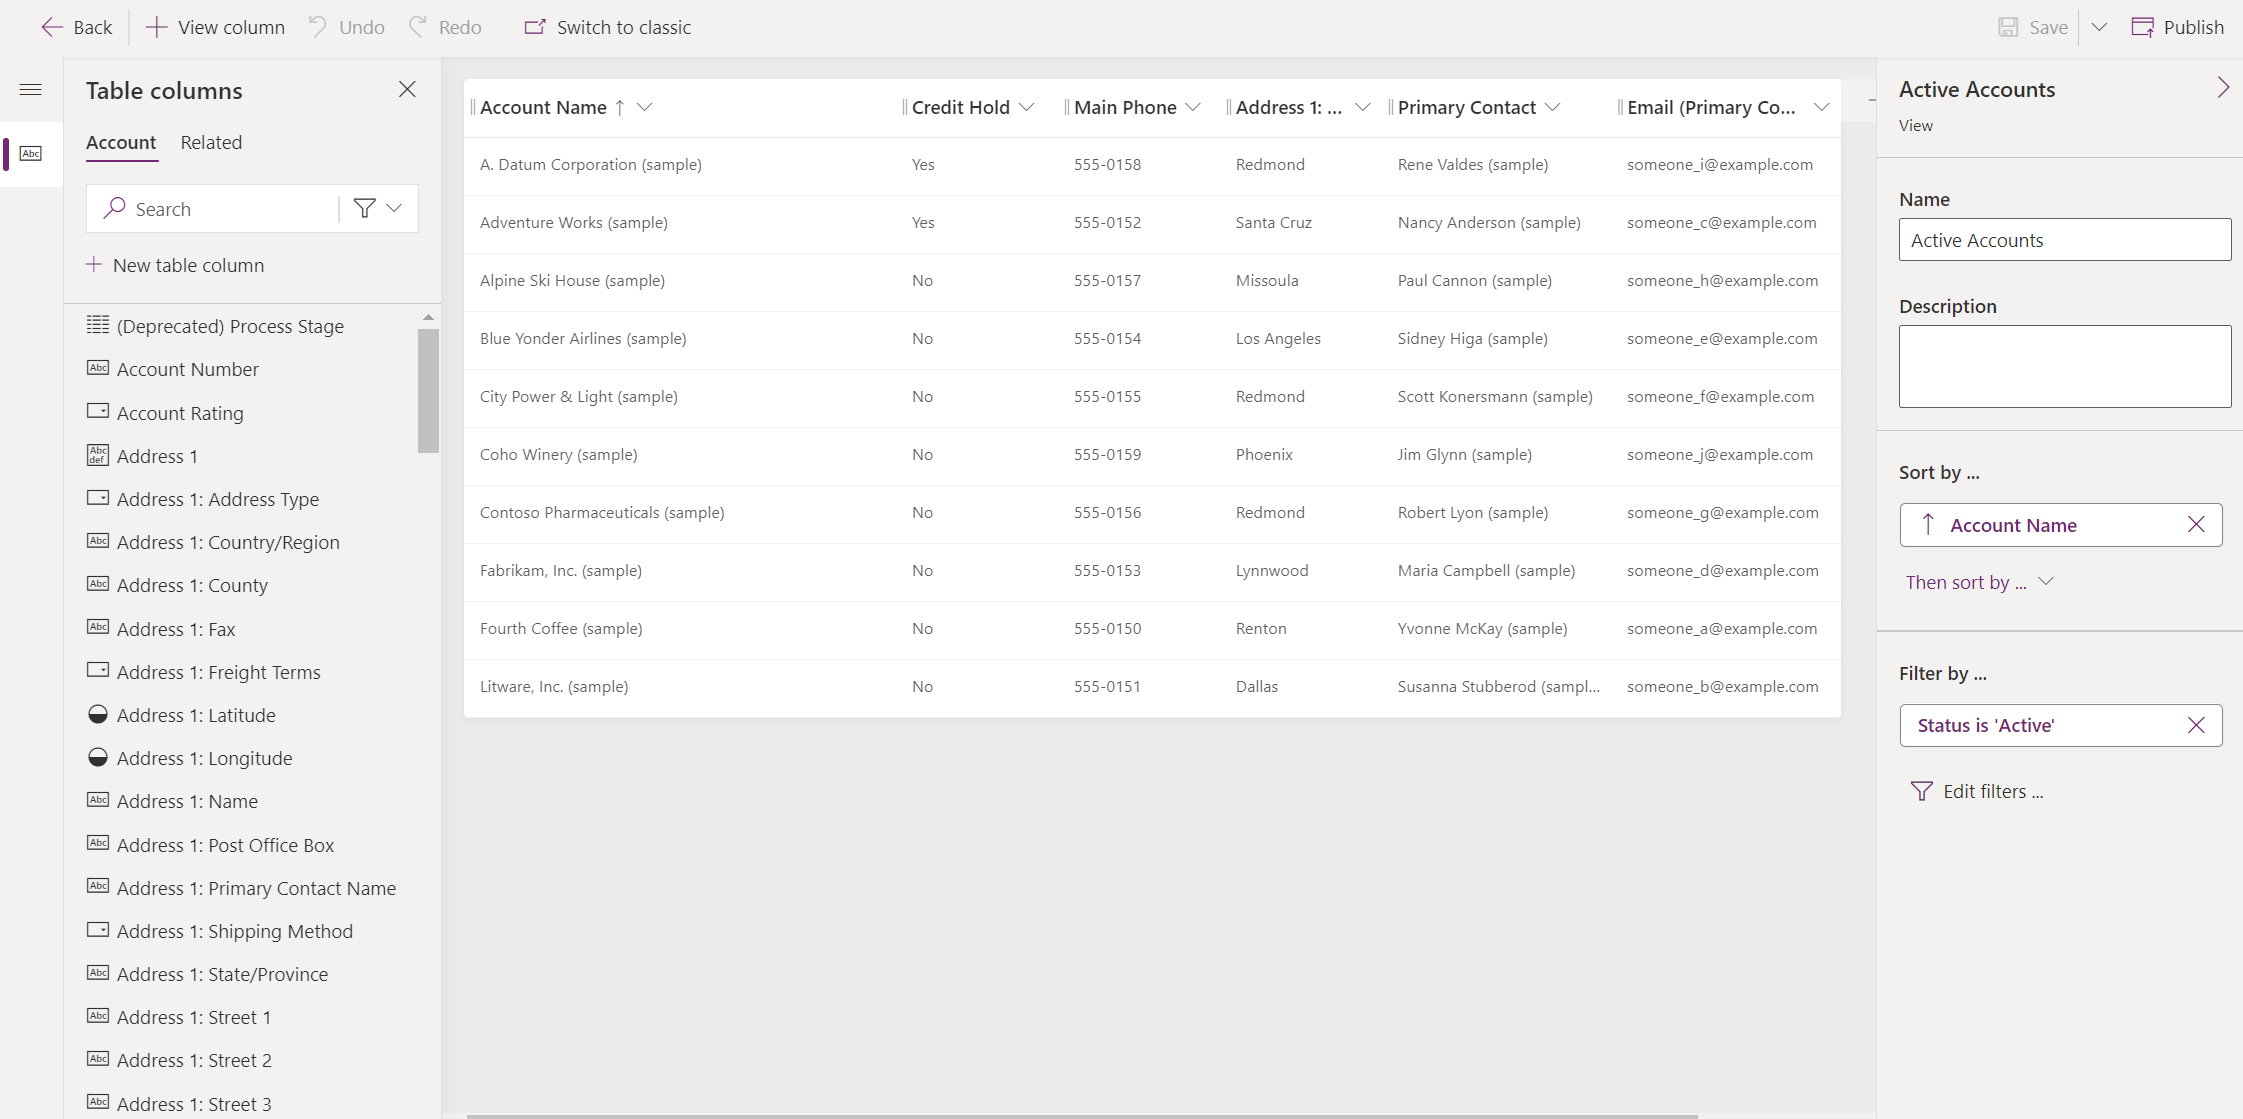
Task: Click the filter icon in table columns search
Action: 365,209
